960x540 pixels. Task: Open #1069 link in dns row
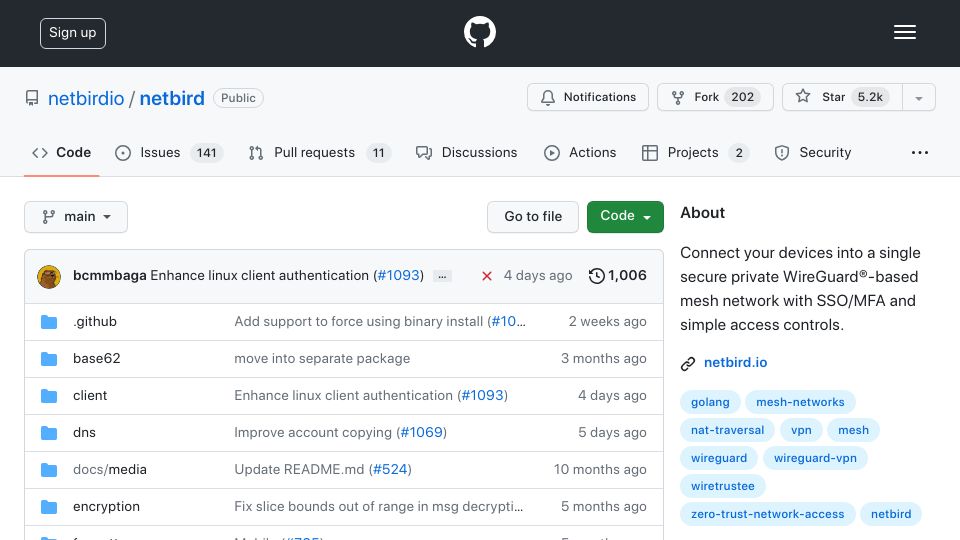pos(421,432)
